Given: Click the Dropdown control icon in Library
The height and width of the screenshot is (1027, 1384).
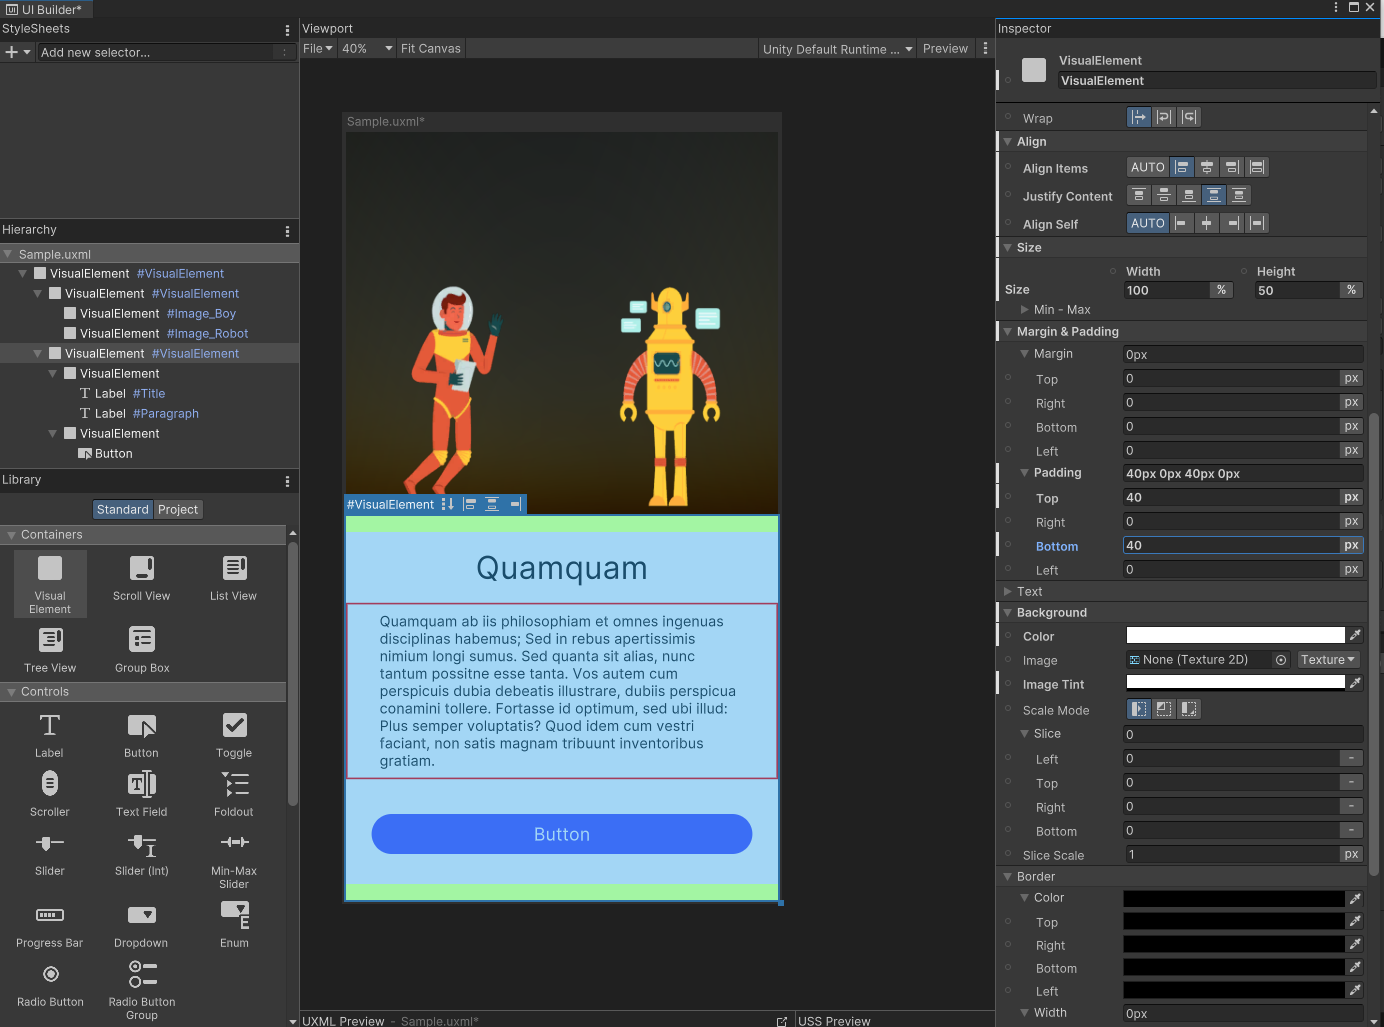Looking at the screenshot, I should [141, 916].
